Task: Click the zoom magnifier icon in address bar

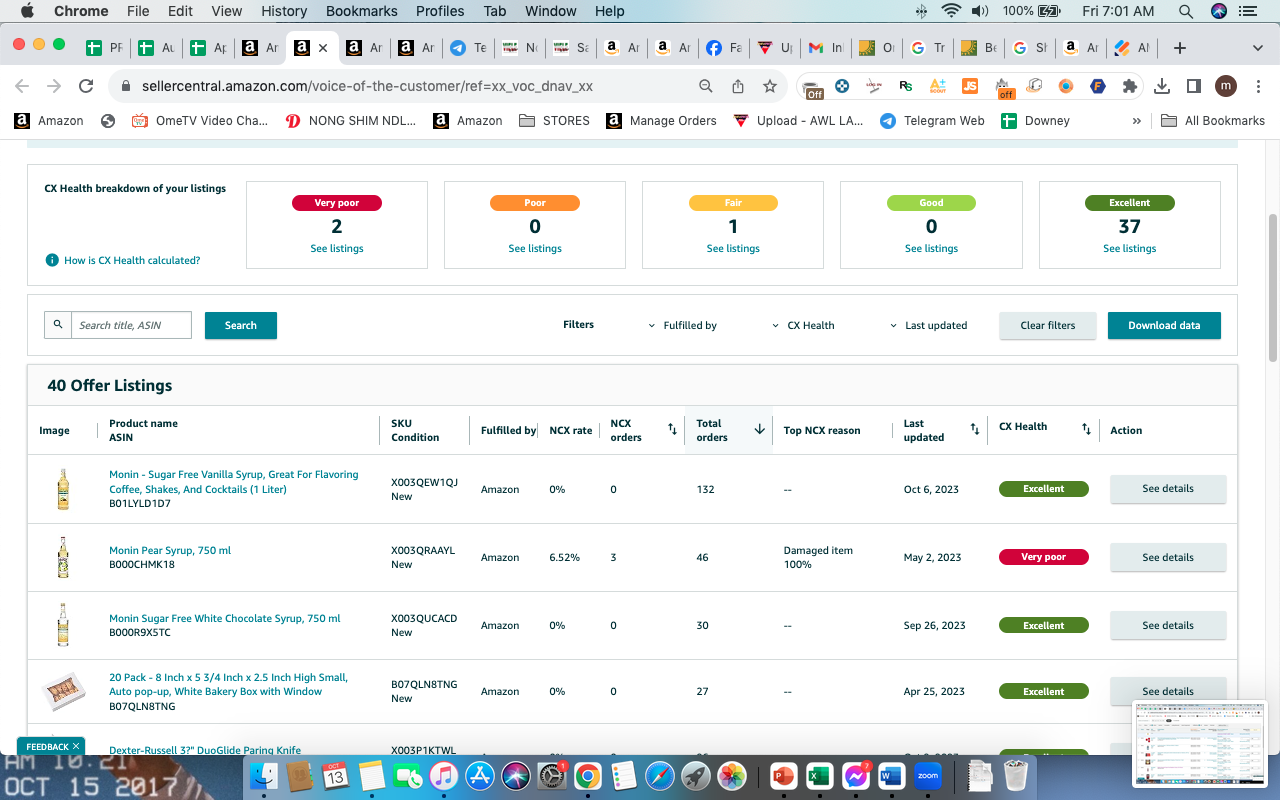Action: point(706,86)
